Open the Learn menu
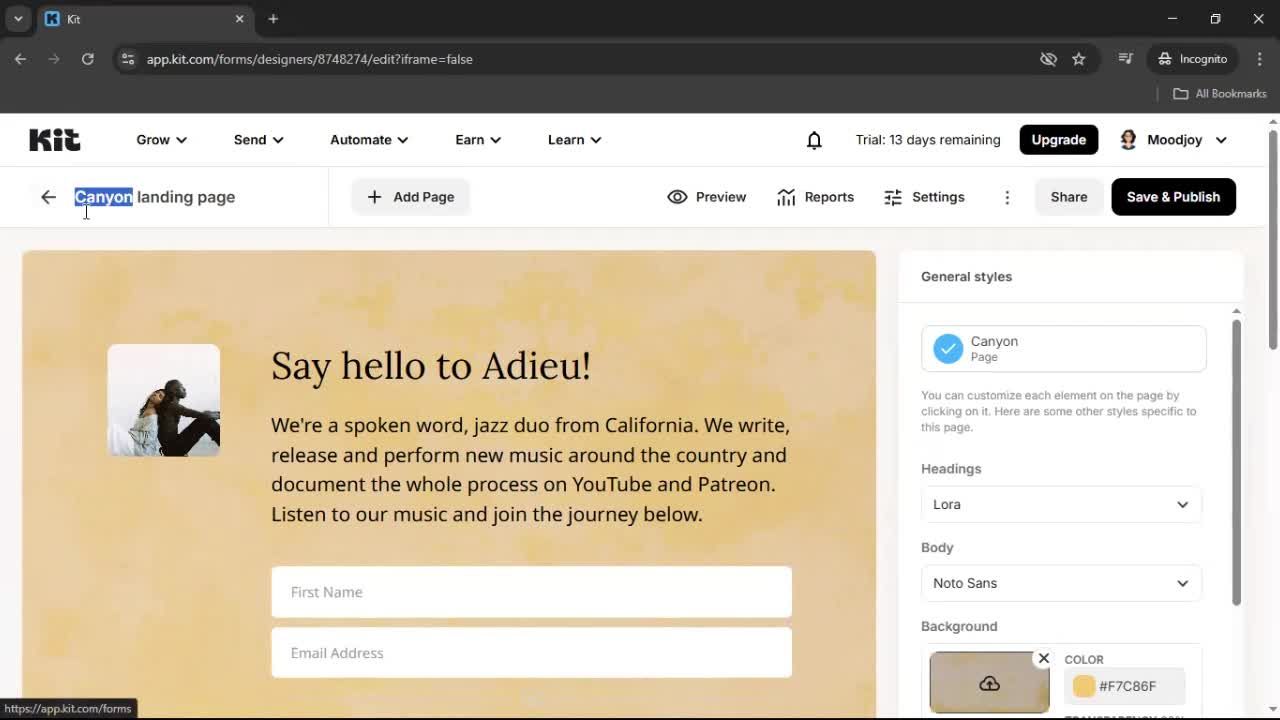The image size is (1280, 720). click(573, 140)
